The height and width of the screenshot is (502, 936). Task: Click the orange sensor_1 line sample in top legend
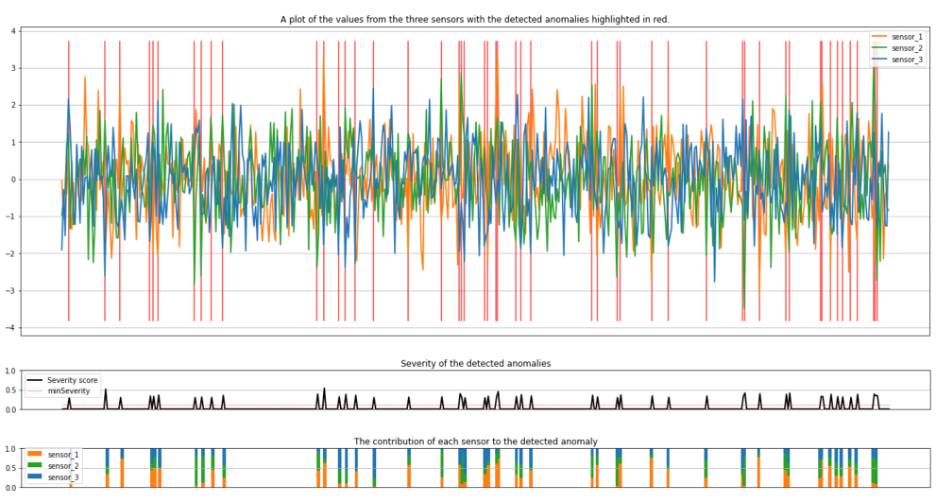coord(879,37)
